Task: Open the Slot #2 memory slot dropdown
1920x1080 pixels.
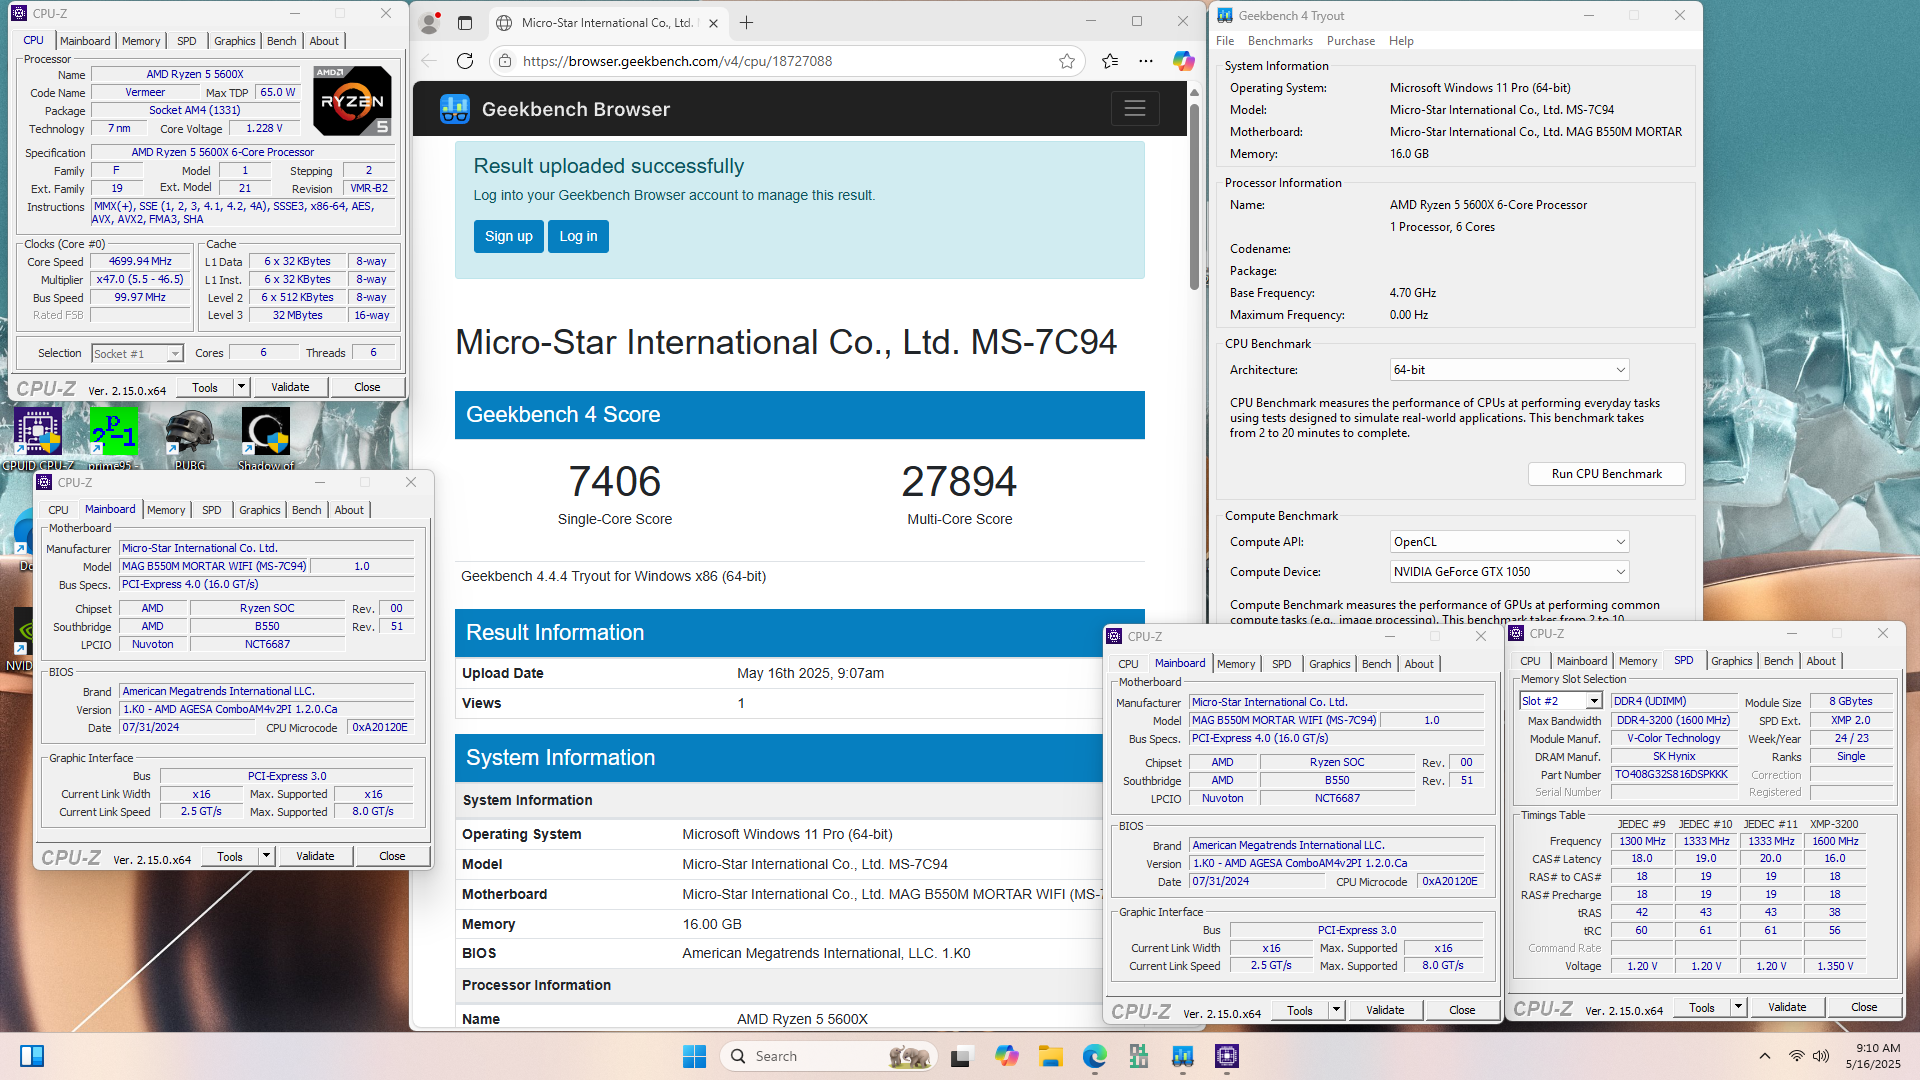Action: coord(1560,701)
